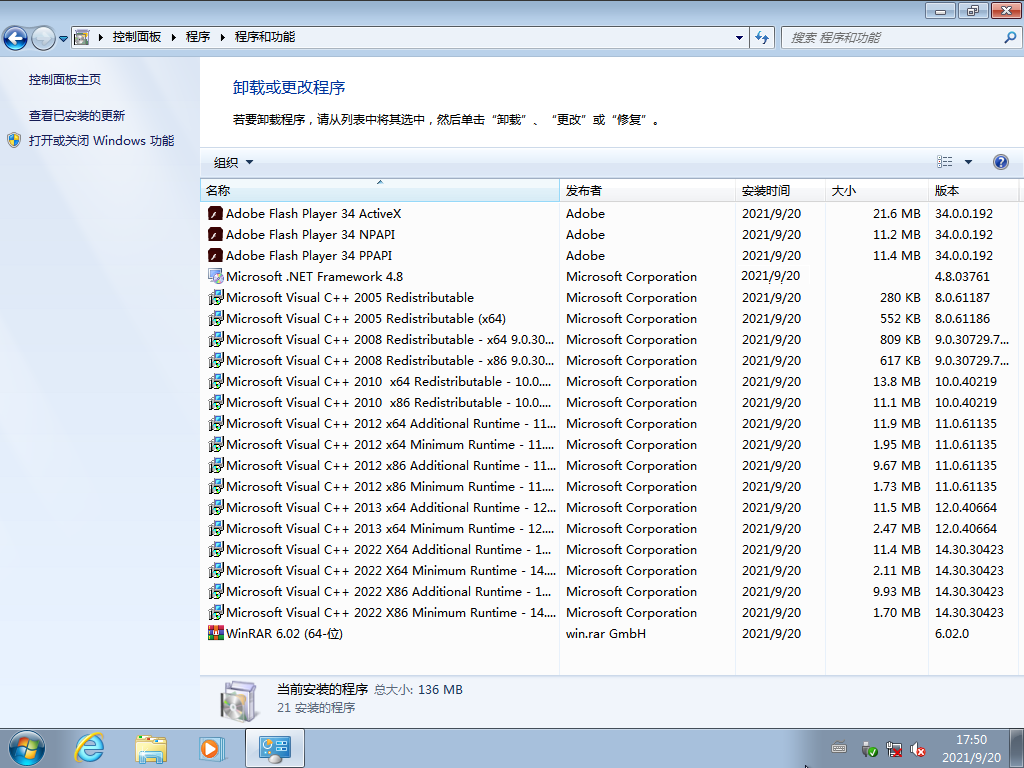Screen dimensions: 1024x768
Task: Open the address bar dropdown arrow
Action: 738,37
